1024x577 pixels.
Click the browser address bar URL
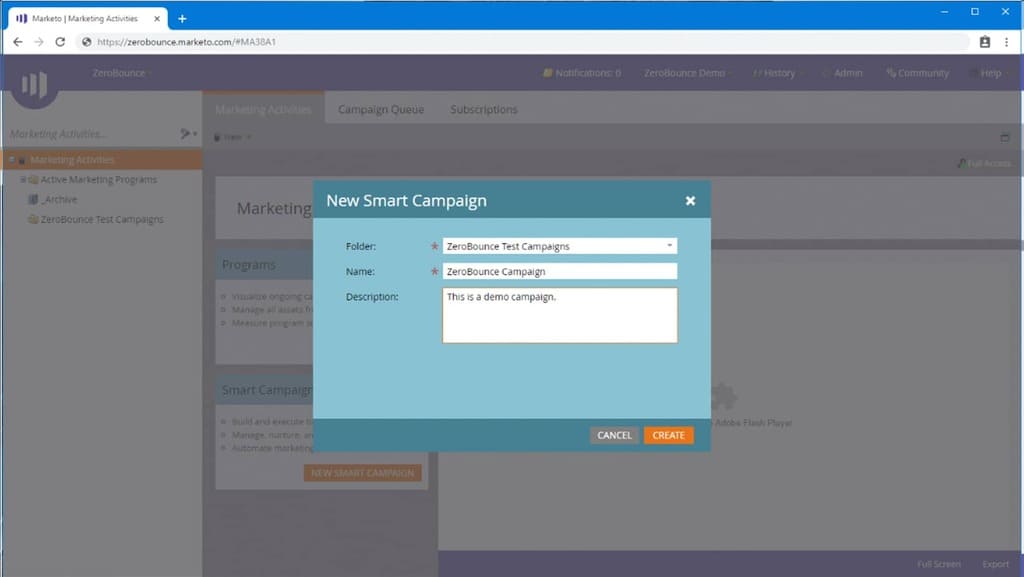point(186,42)
